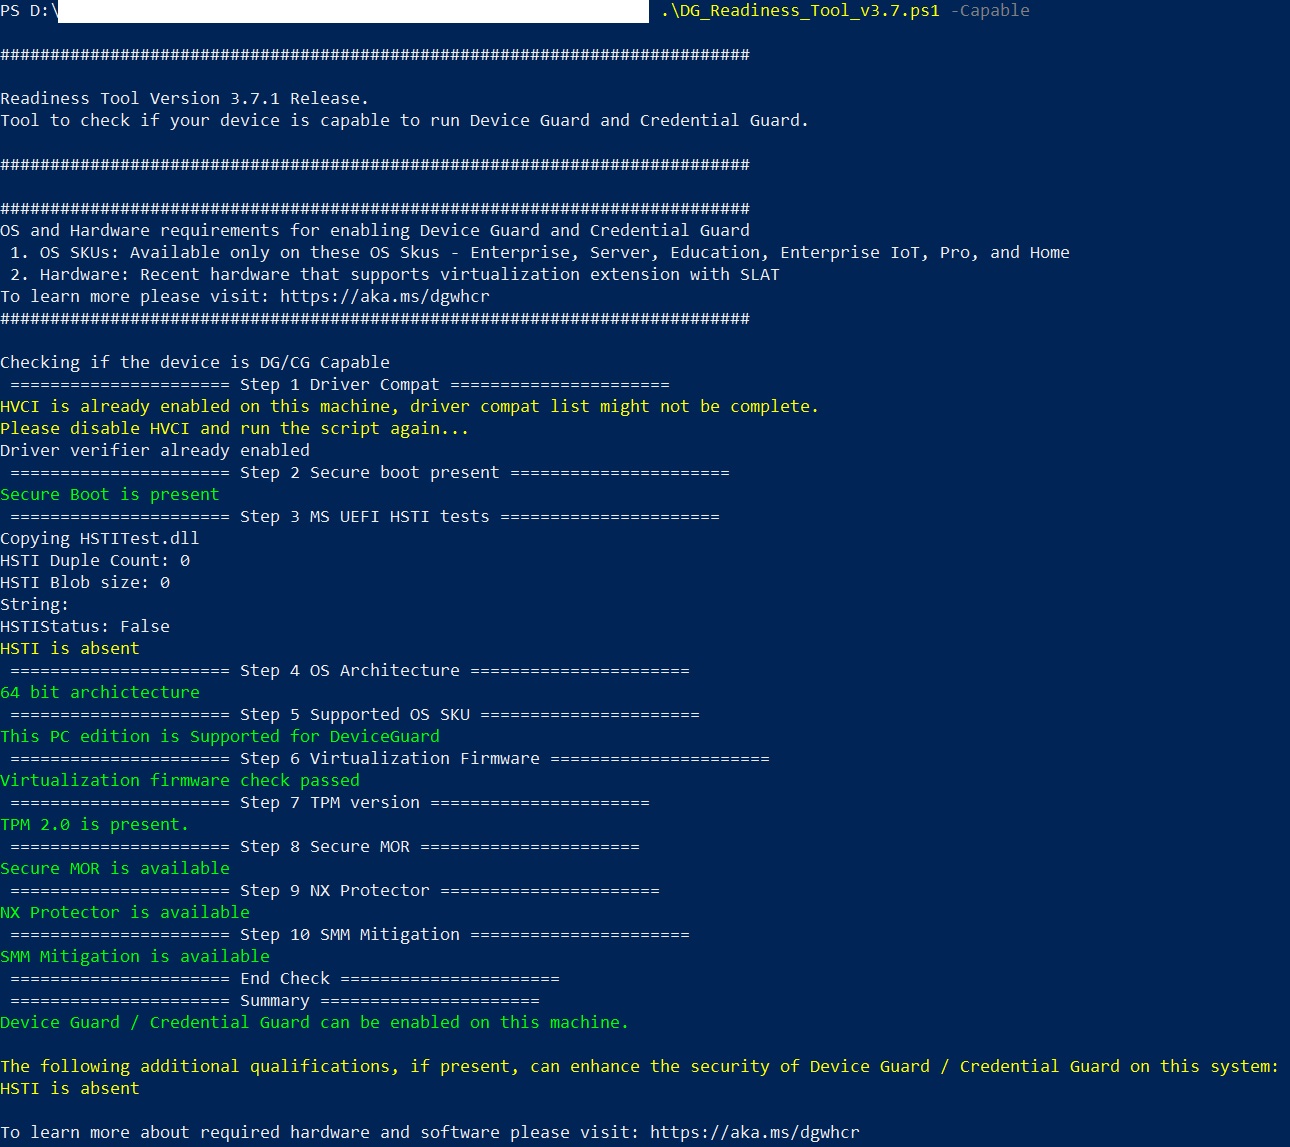The image size is (1290, 1147).
Task: Click 'Secure MOR is available' result
Action: pos(115,868)
